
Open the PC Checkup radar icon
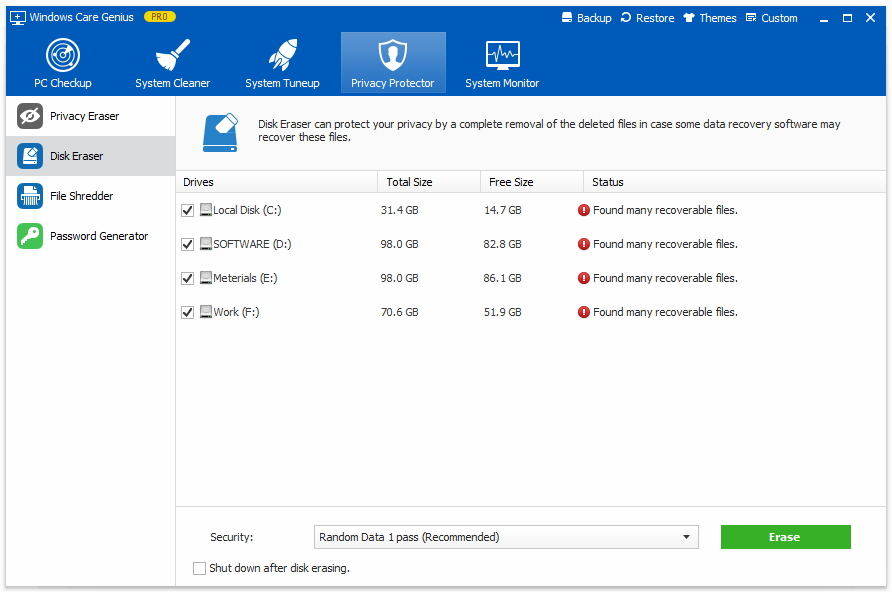coord(63,55)
